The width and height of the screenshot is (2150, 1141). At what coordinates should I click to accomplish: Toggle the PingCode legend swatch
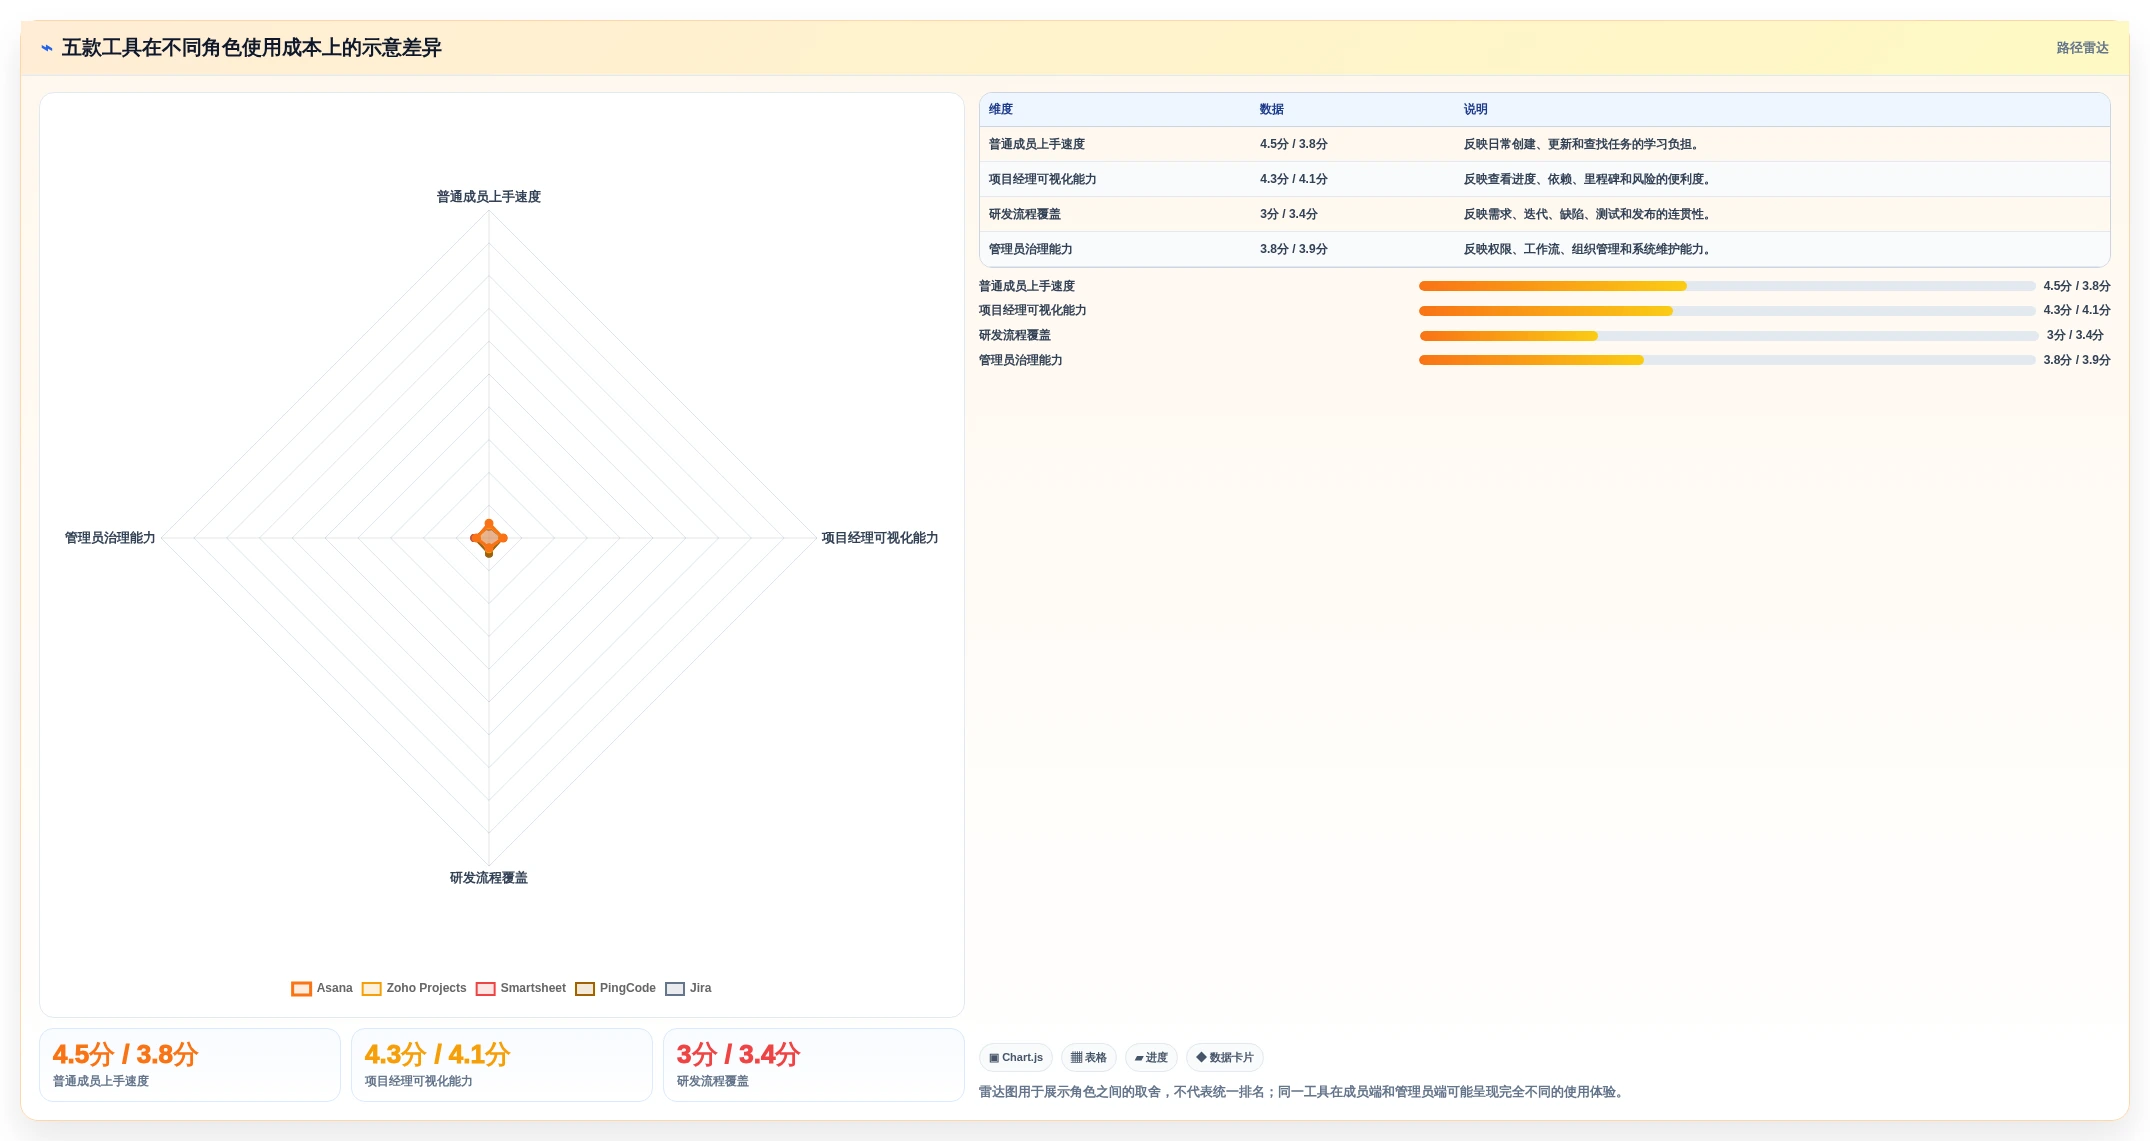tap(585, 989)
